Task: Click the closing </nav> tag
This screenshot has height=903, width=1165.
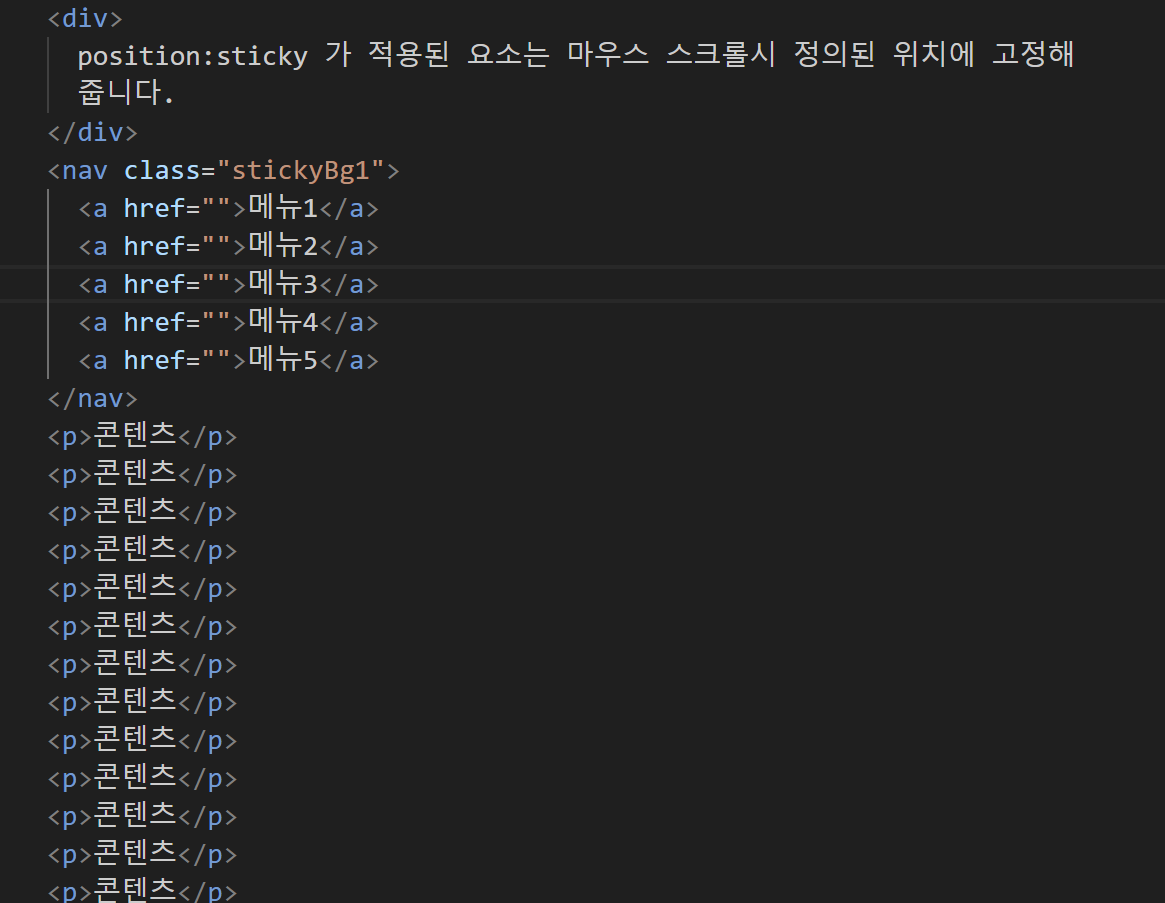Action: click(93, 398)
